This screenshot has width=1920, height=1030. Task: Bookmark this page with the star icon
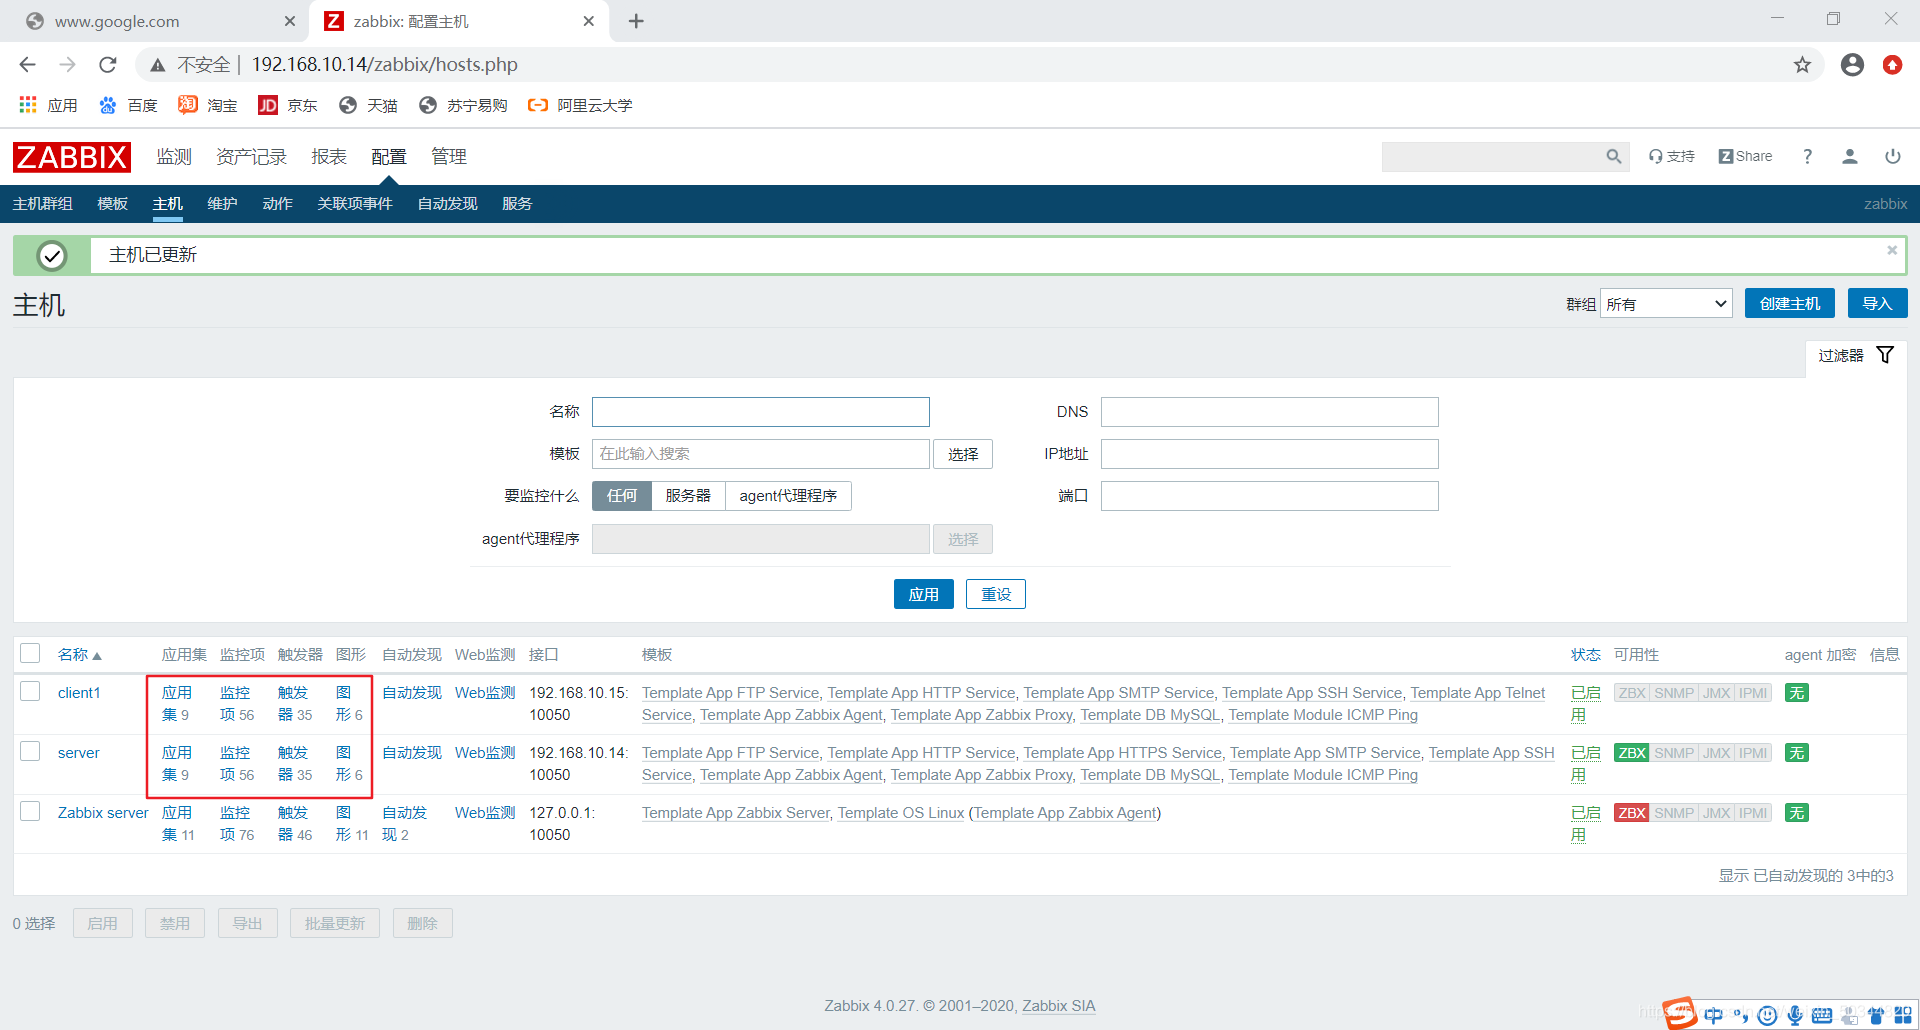point(1802,65)
